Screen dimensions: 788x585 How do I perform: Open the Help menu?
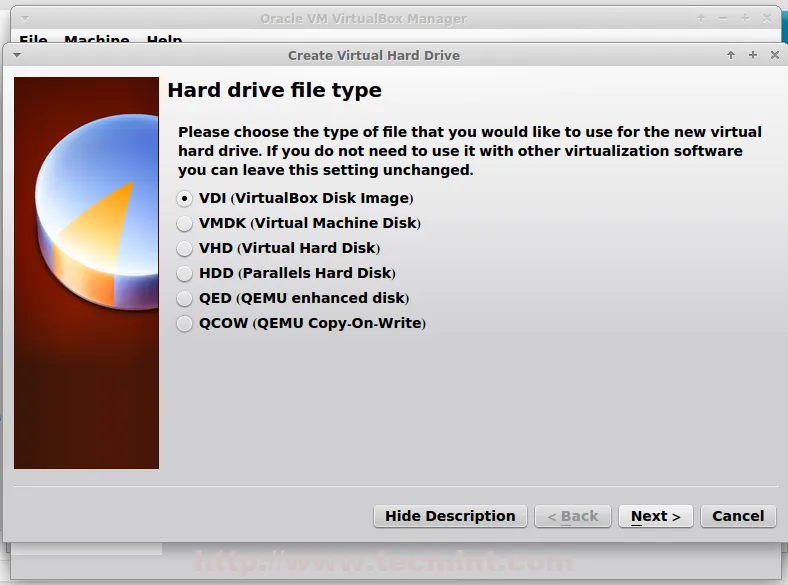[x=164, y=40]
